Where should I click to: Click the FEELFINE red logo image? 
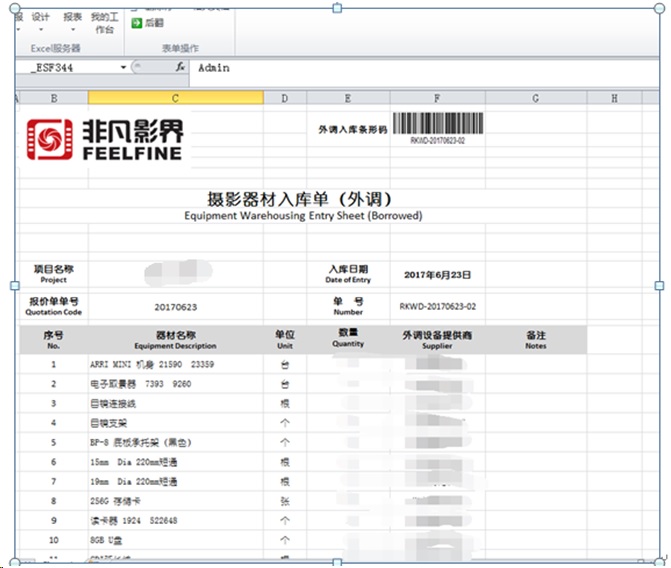tap(104, 139)
